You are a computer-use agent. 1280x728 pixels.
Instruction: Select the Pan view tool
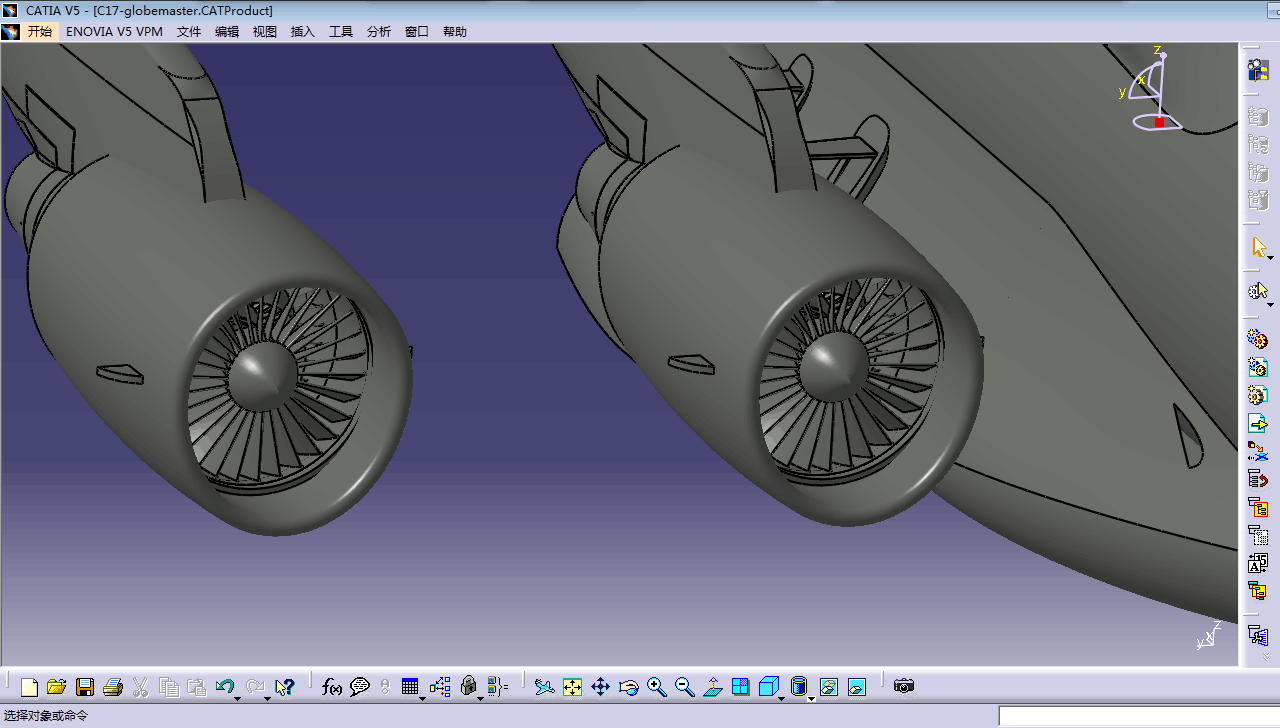600,687
